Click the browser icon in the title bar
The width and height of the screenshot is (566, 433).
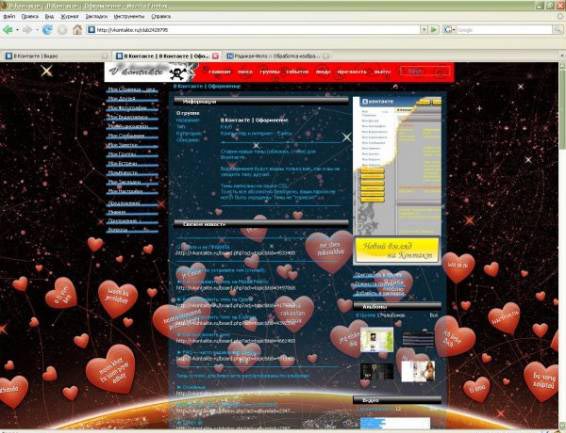[4, 5]
